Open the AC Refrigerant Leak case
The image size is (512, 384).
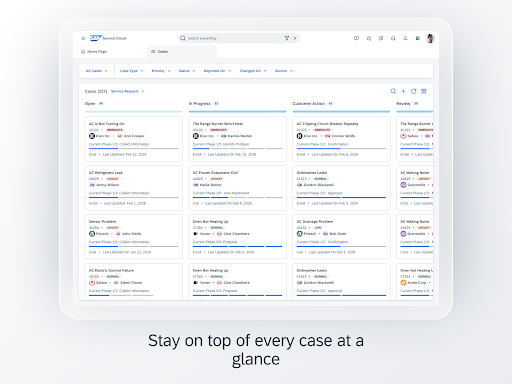click(x=134, y=188)
